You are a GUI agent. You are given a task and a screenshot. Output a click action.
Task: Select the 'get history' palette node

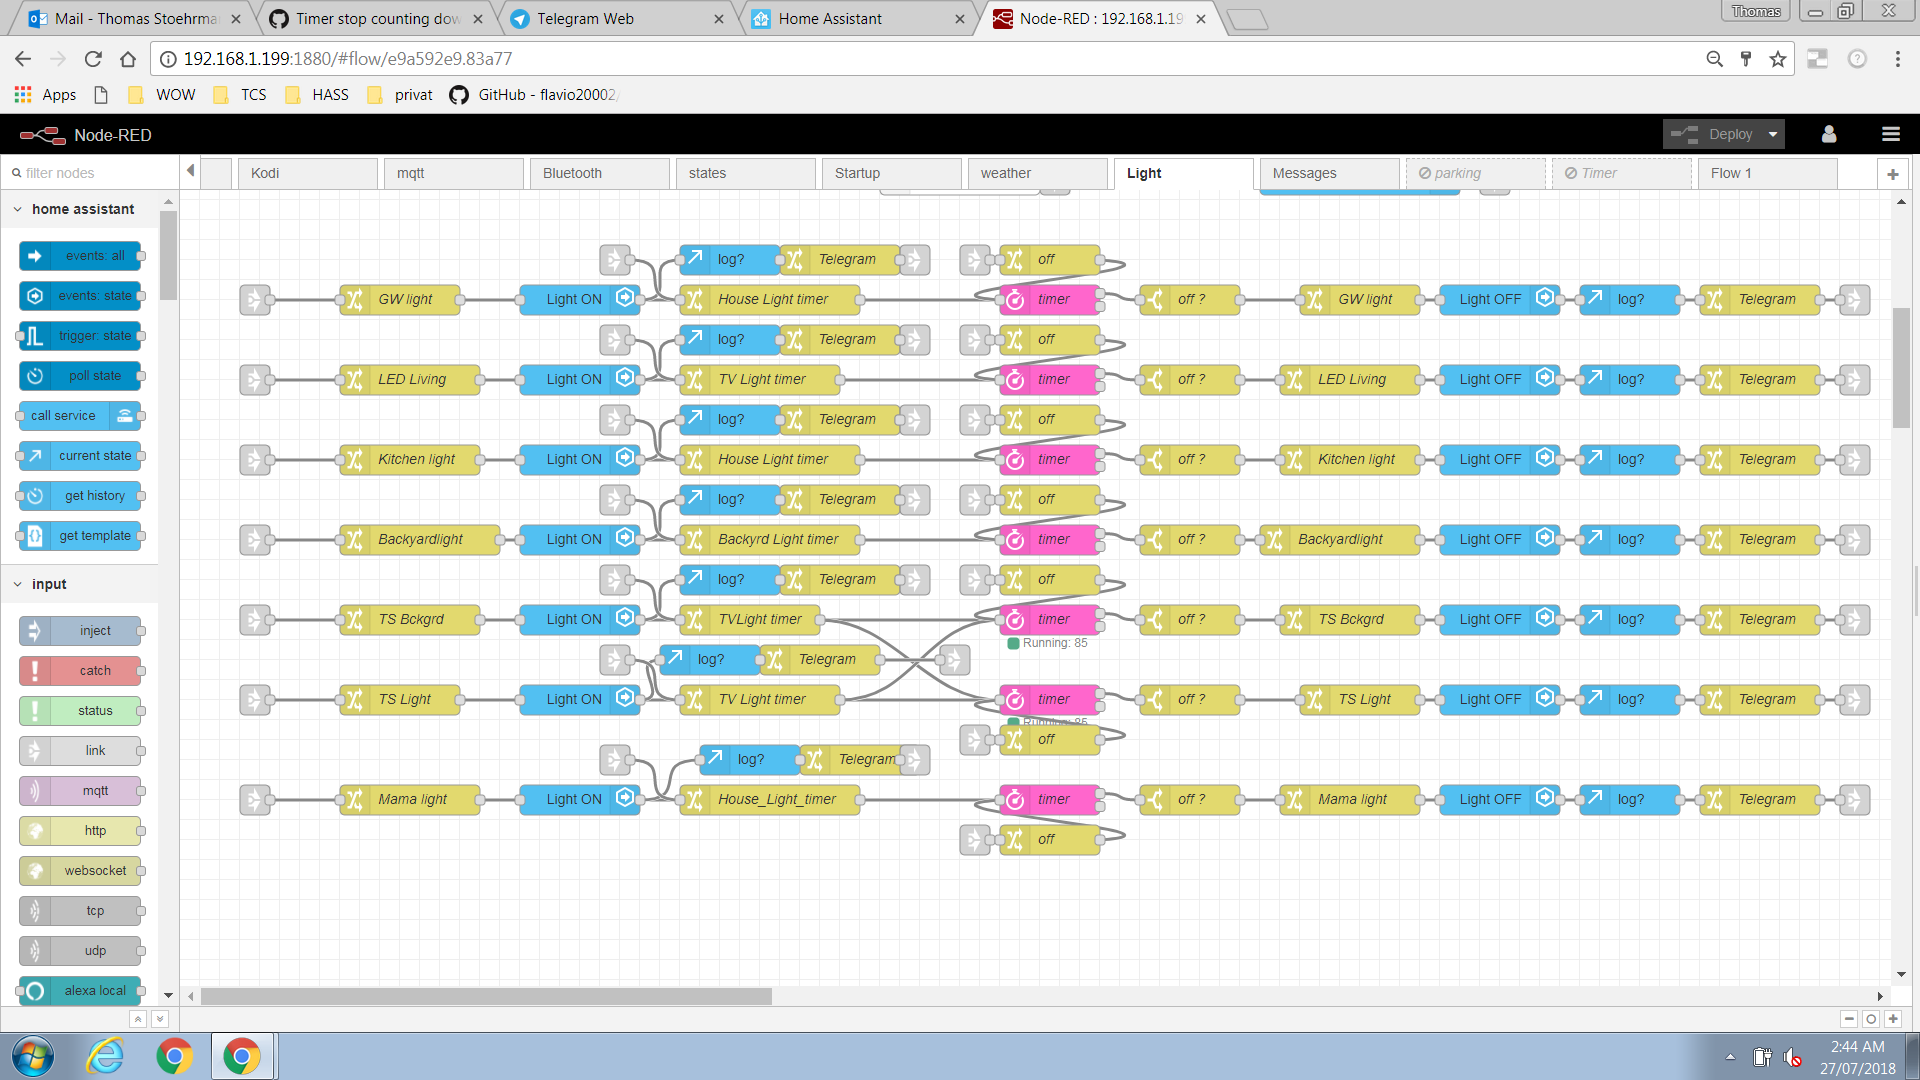[80, 496]
